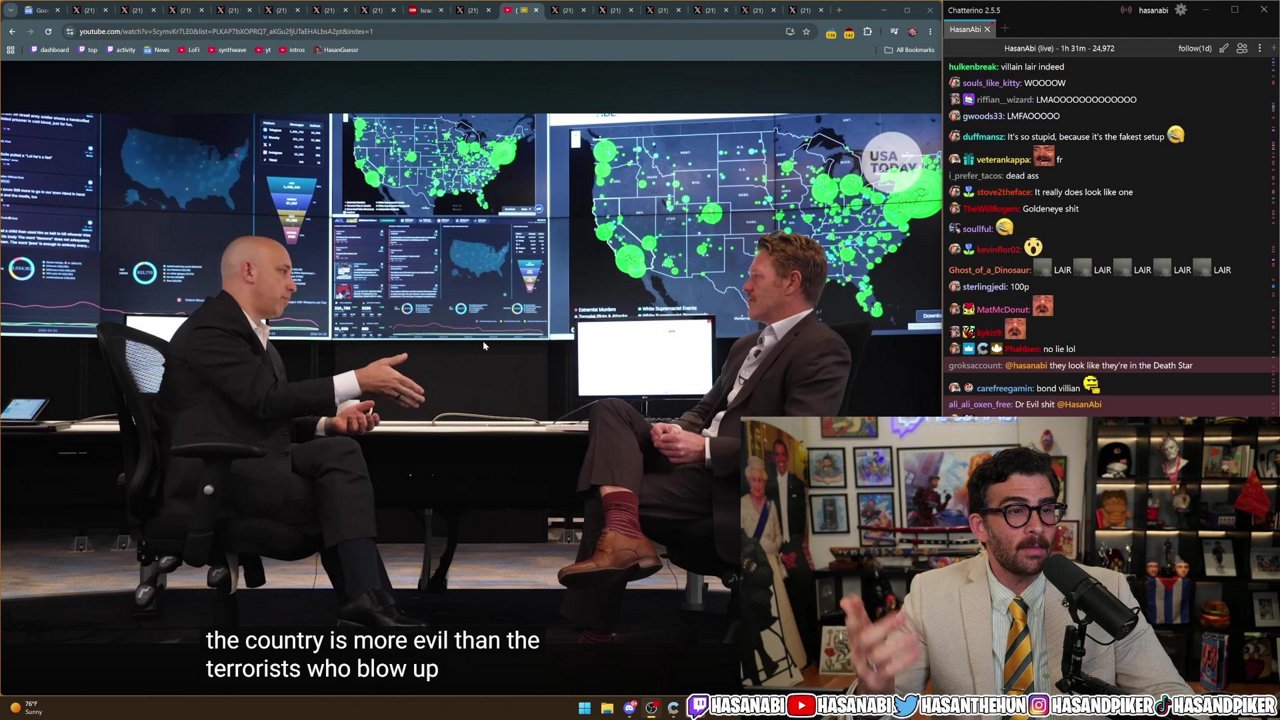Click username 'MatMcDonut' in chat
Screen dimensions: 1280x720
point(1003,310)
